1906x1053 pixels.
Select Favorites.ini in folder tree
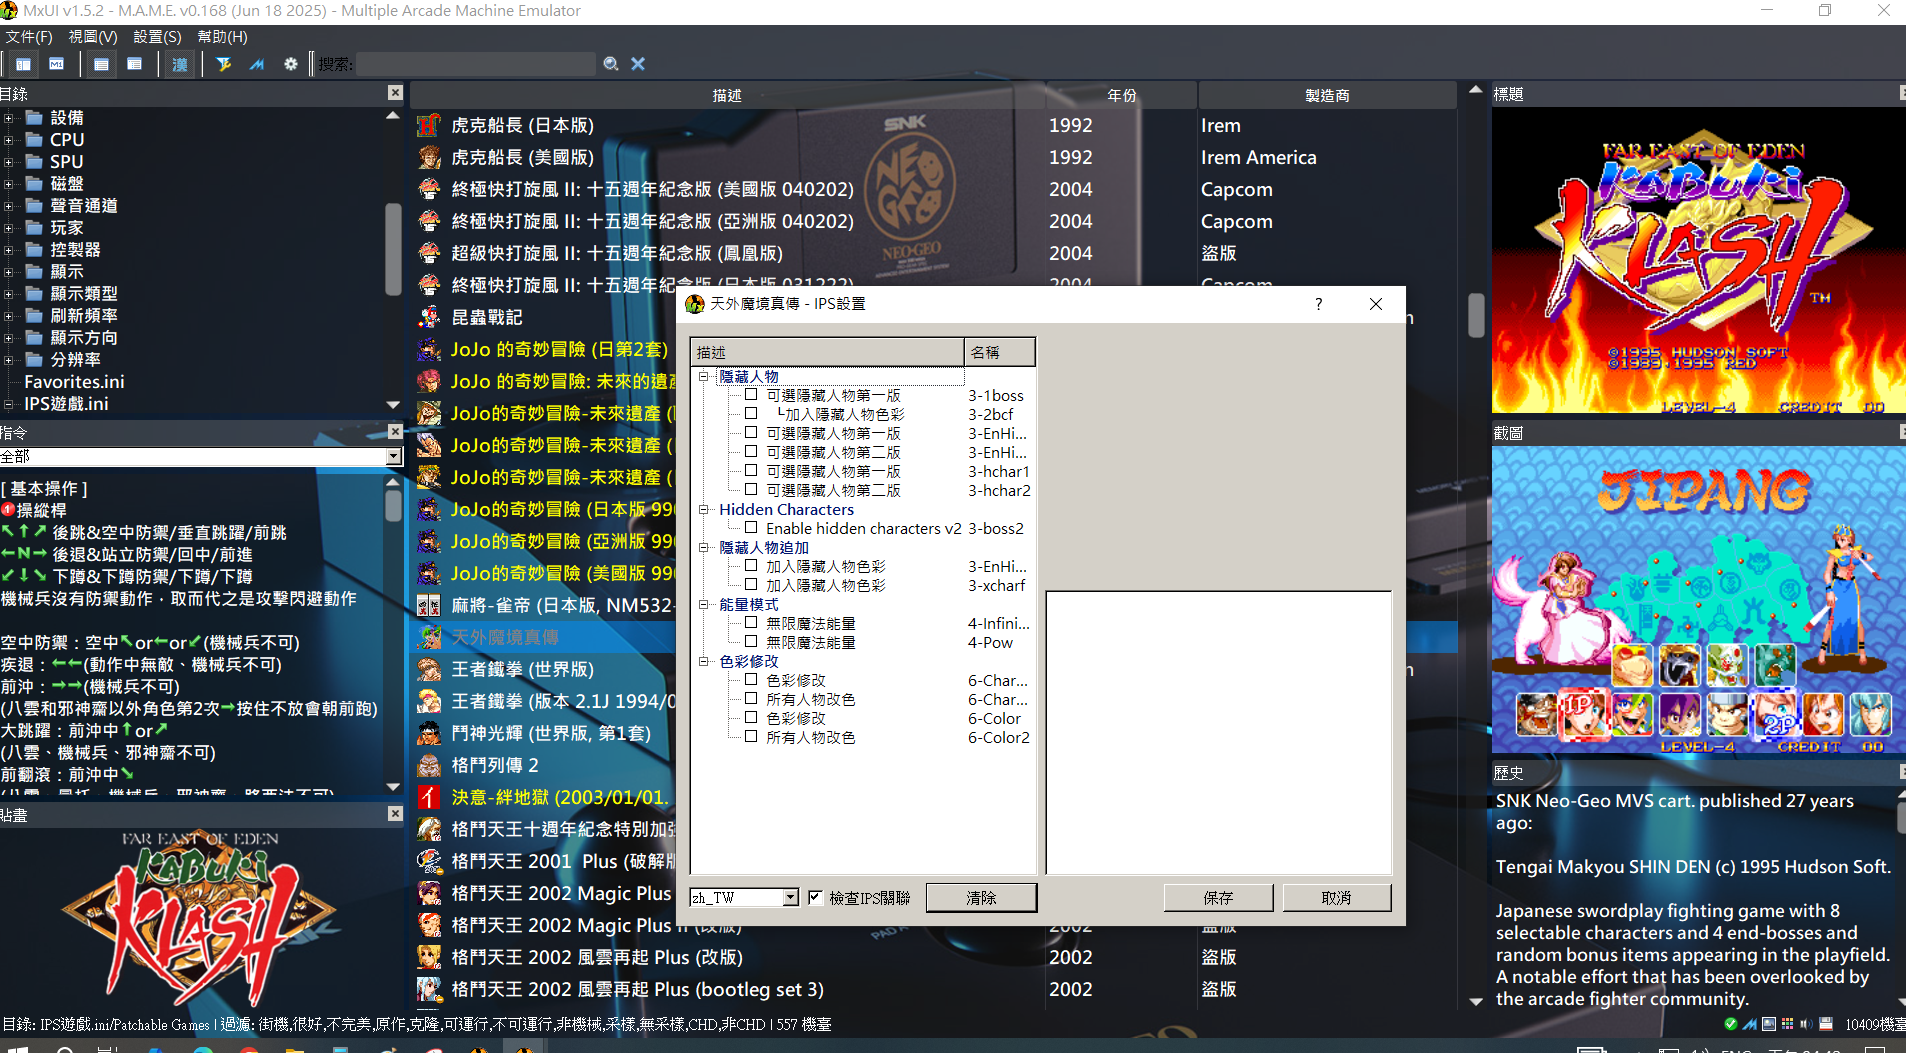(x=74, y=382)
